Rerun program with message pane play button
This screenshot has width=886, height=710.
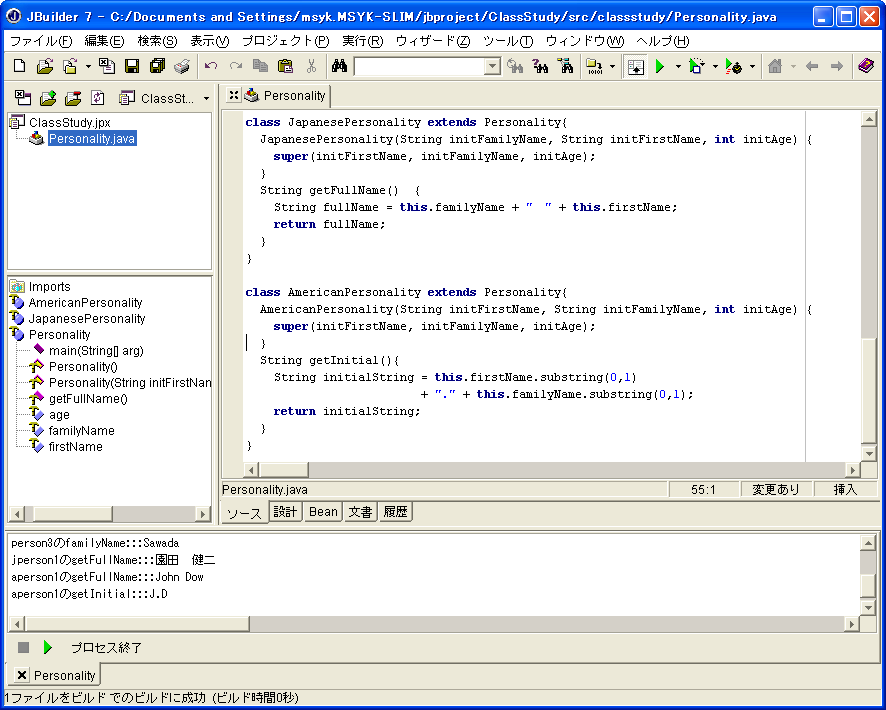coord(47,647)
